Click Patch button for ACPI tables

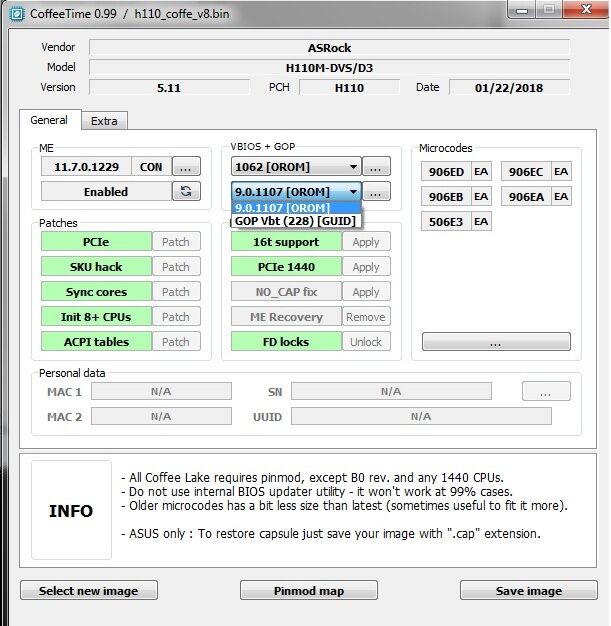(176, 342)
